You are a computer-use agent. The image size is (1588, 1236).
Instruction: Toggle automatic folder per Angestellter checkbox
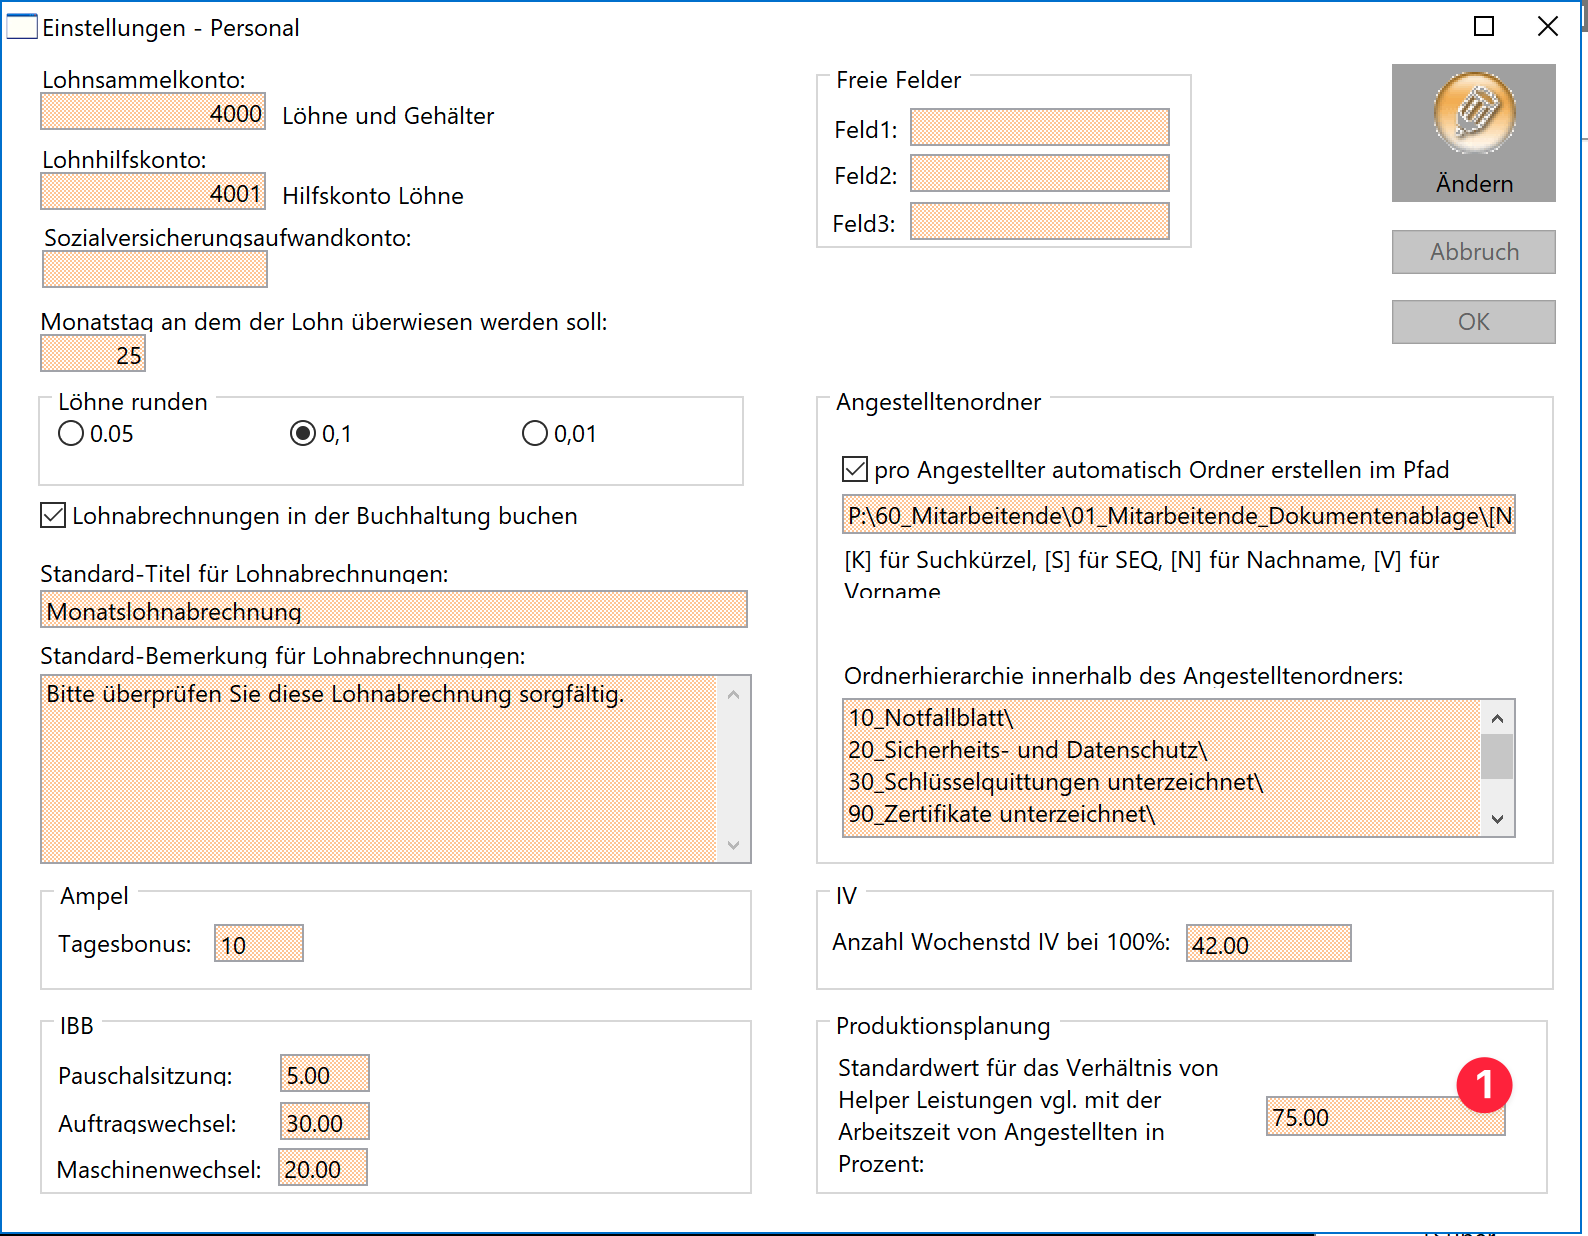[x=855, y=469]
